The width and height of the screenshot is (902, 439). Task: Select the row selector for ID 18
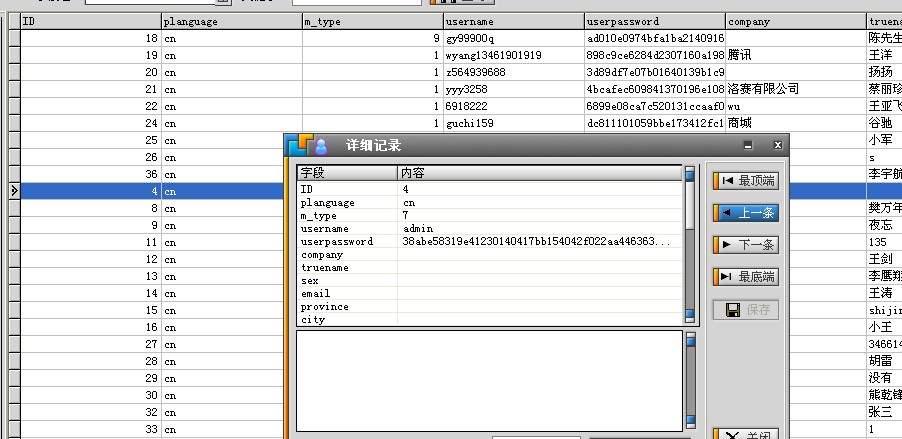pyautogui.click(x=13, y=38)
